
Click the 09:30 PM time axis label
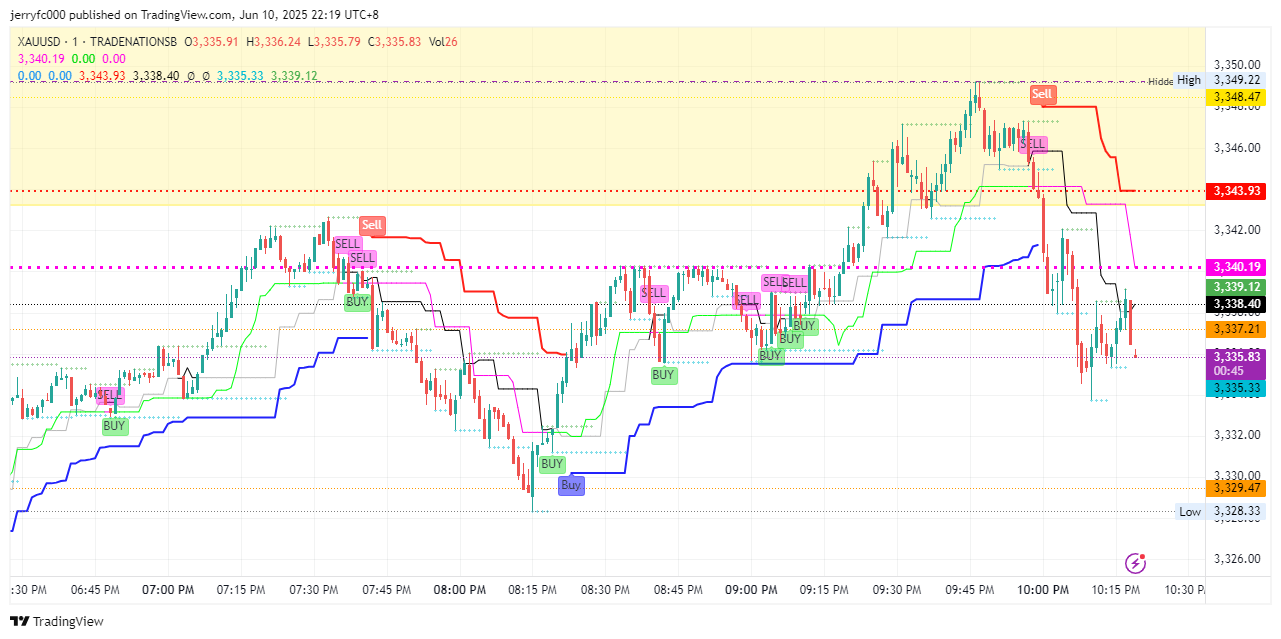896,591
